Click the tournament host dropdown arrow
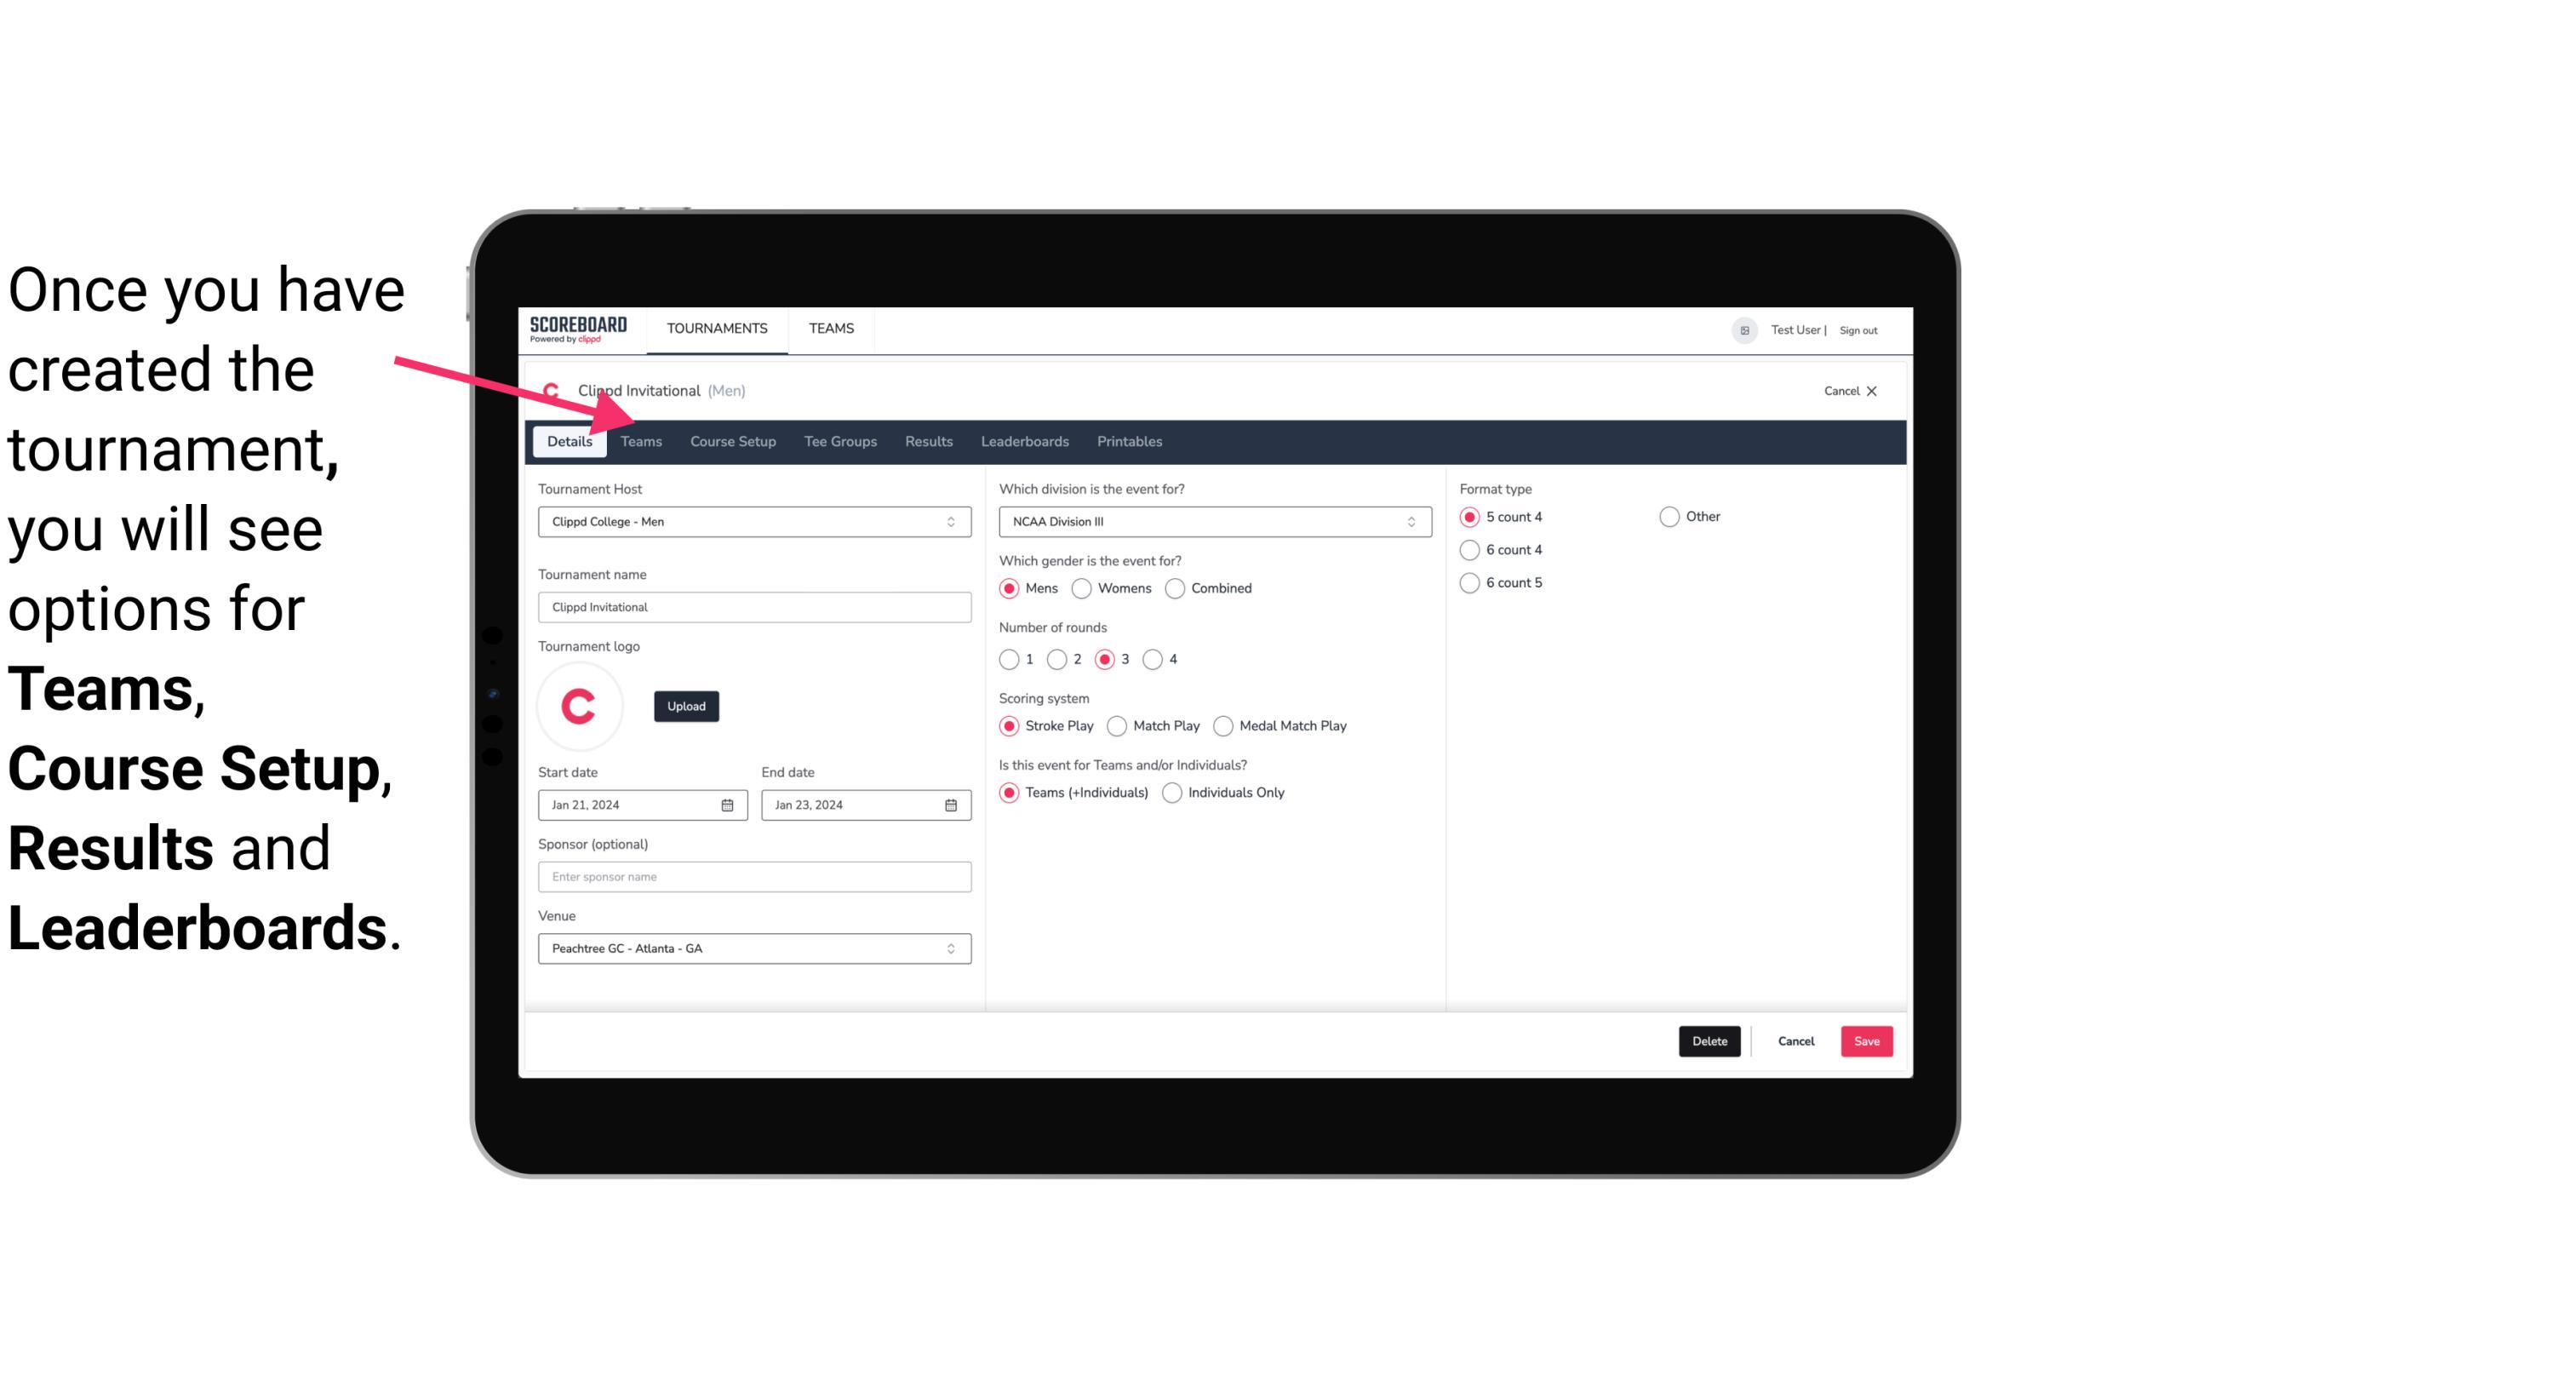This screenshot has width=2576, height=1386. (x=950, y=521)
